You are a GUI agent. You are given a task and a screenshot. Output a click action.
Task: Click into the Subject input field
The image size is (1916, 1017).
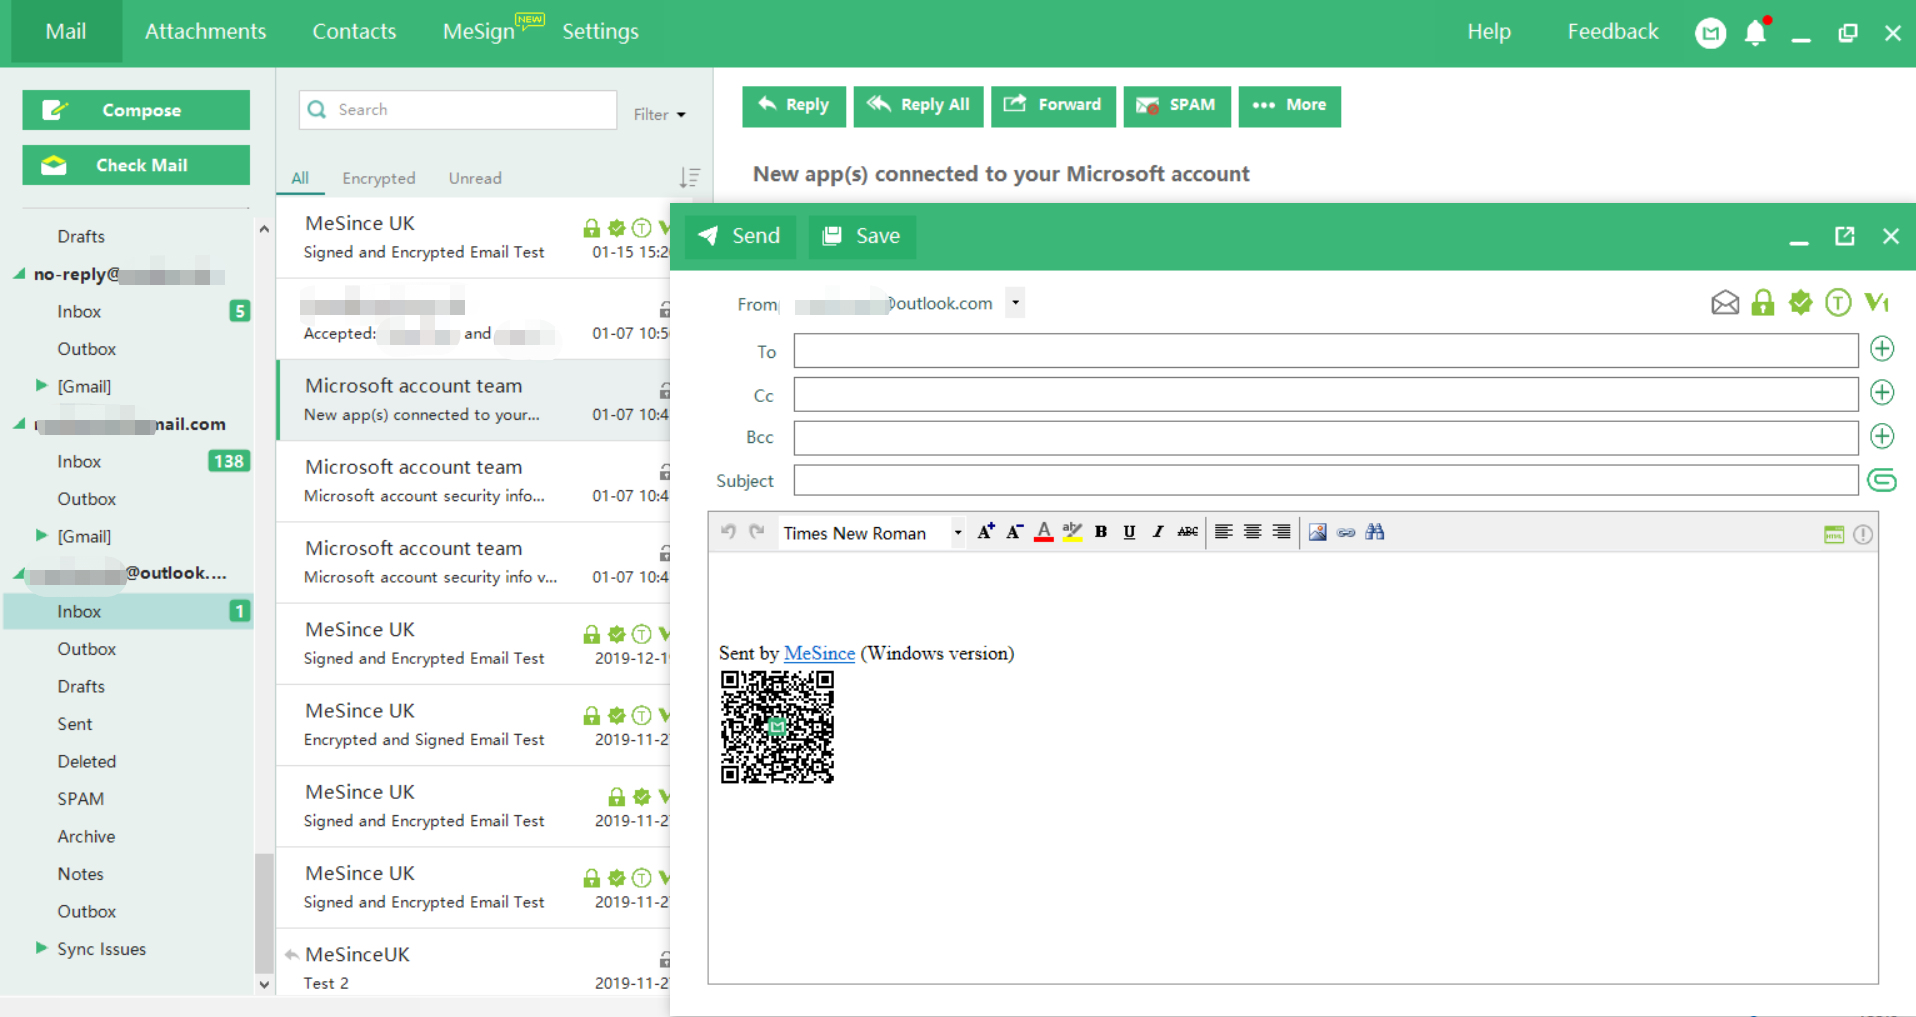1325,481
